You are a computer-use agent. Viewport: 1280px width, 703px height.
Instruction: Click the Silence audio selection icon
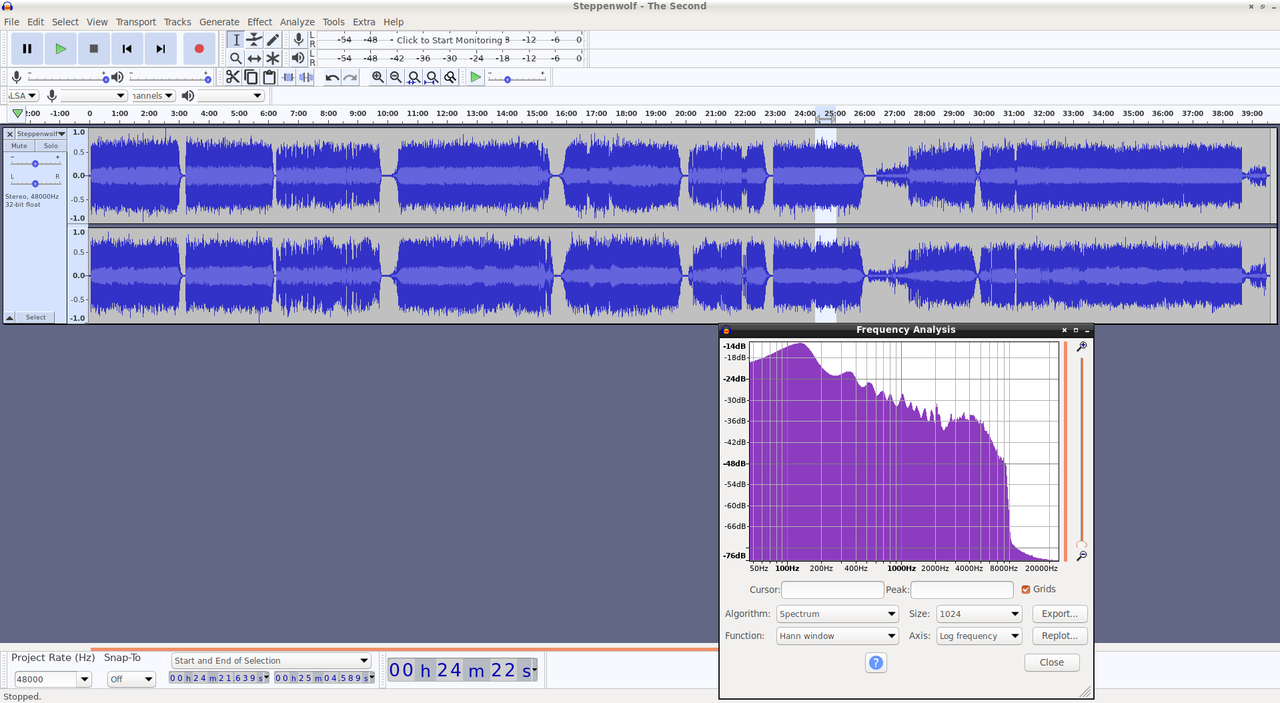click(306, 77)
